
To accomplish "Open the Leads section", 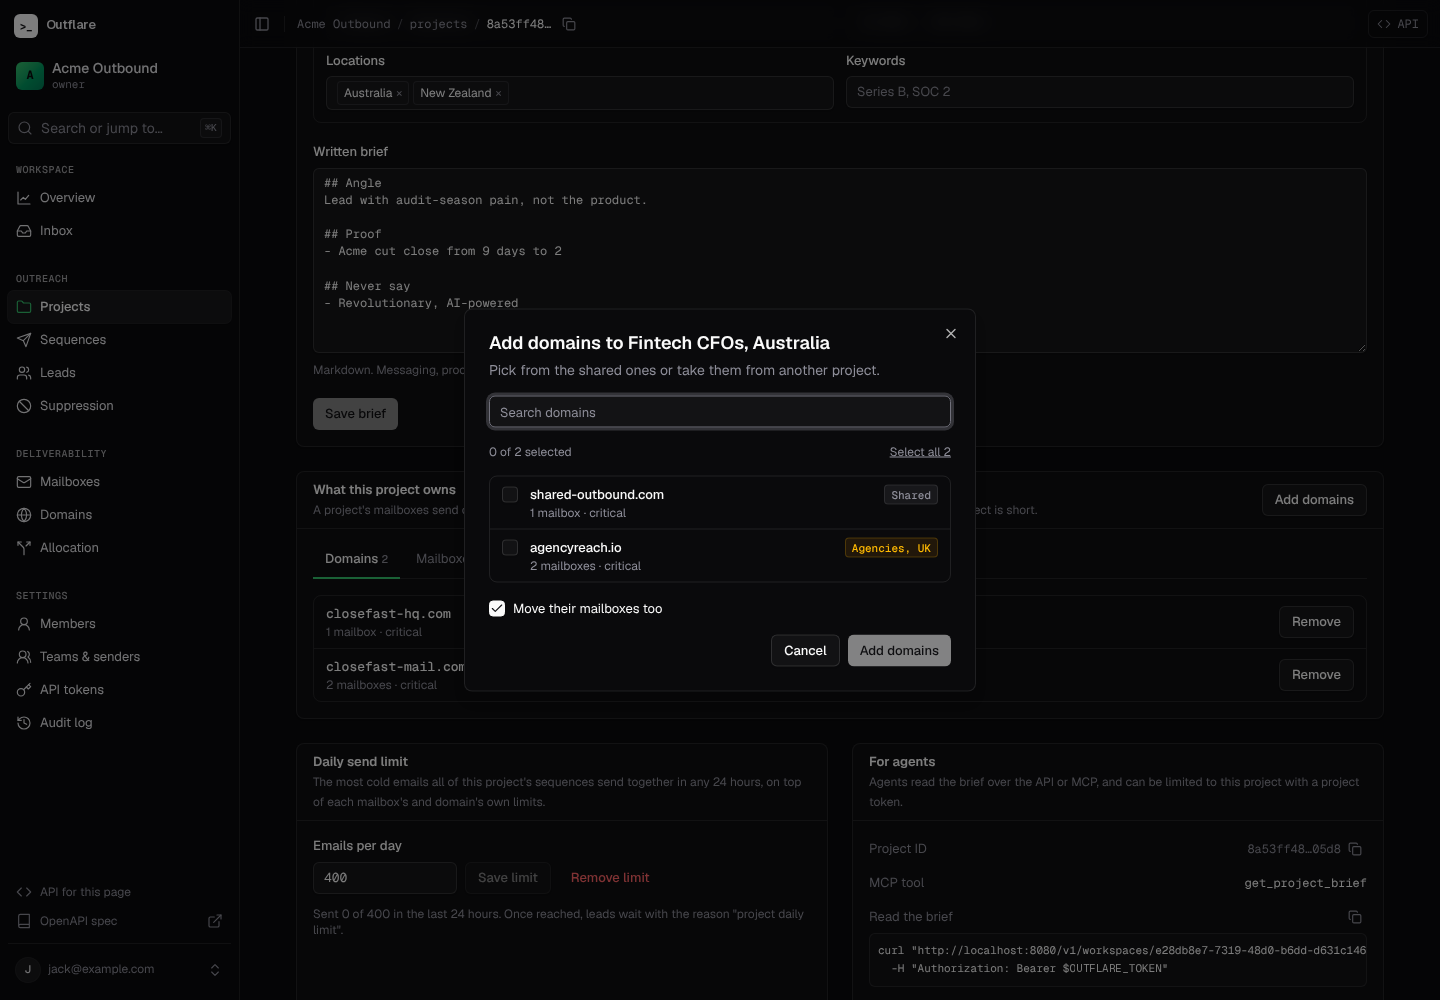I will pyautogui.click(x=119, y=373).
